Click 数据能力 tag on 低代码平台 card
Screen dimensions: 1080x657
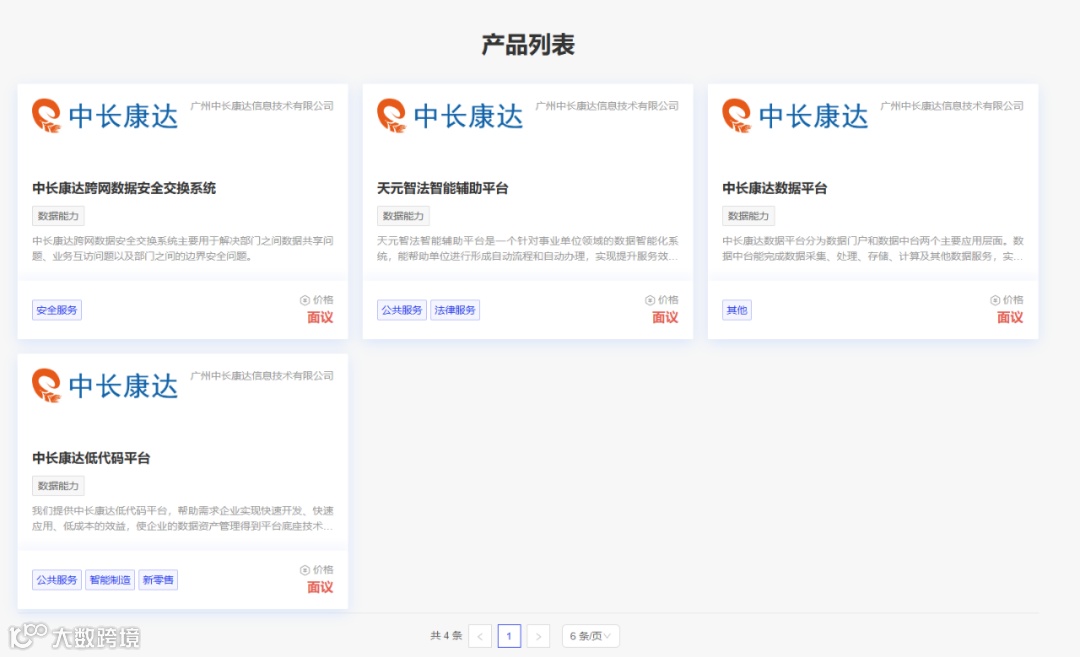click(x=58, y=486)
